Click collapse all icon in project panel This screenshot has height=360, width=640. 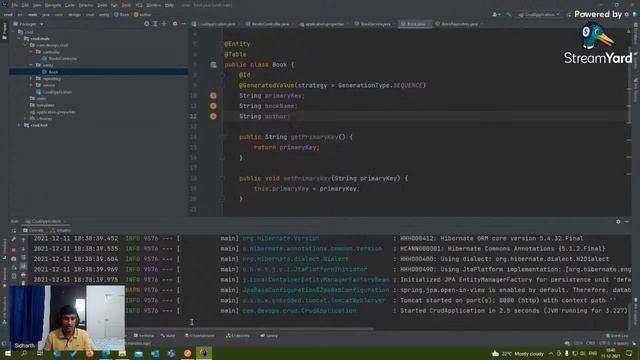point(164,24)
